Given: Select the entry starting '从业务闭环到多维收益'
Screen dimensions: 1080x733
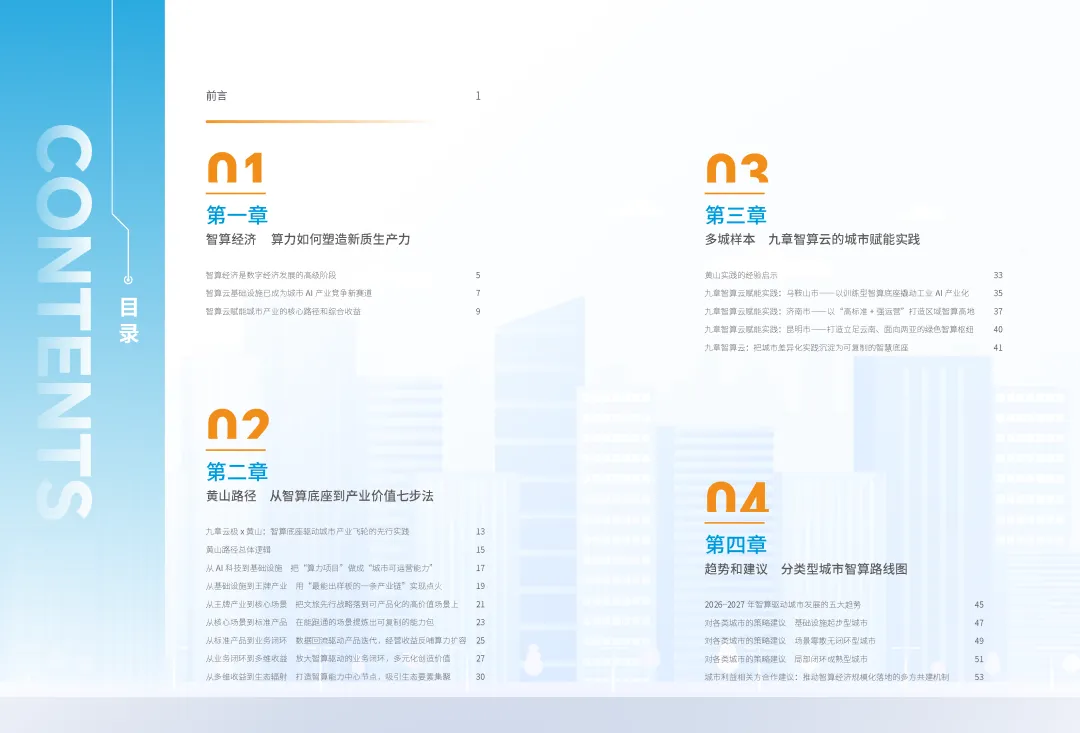Looking at the screenshot, I should click(x=328, y=659).
